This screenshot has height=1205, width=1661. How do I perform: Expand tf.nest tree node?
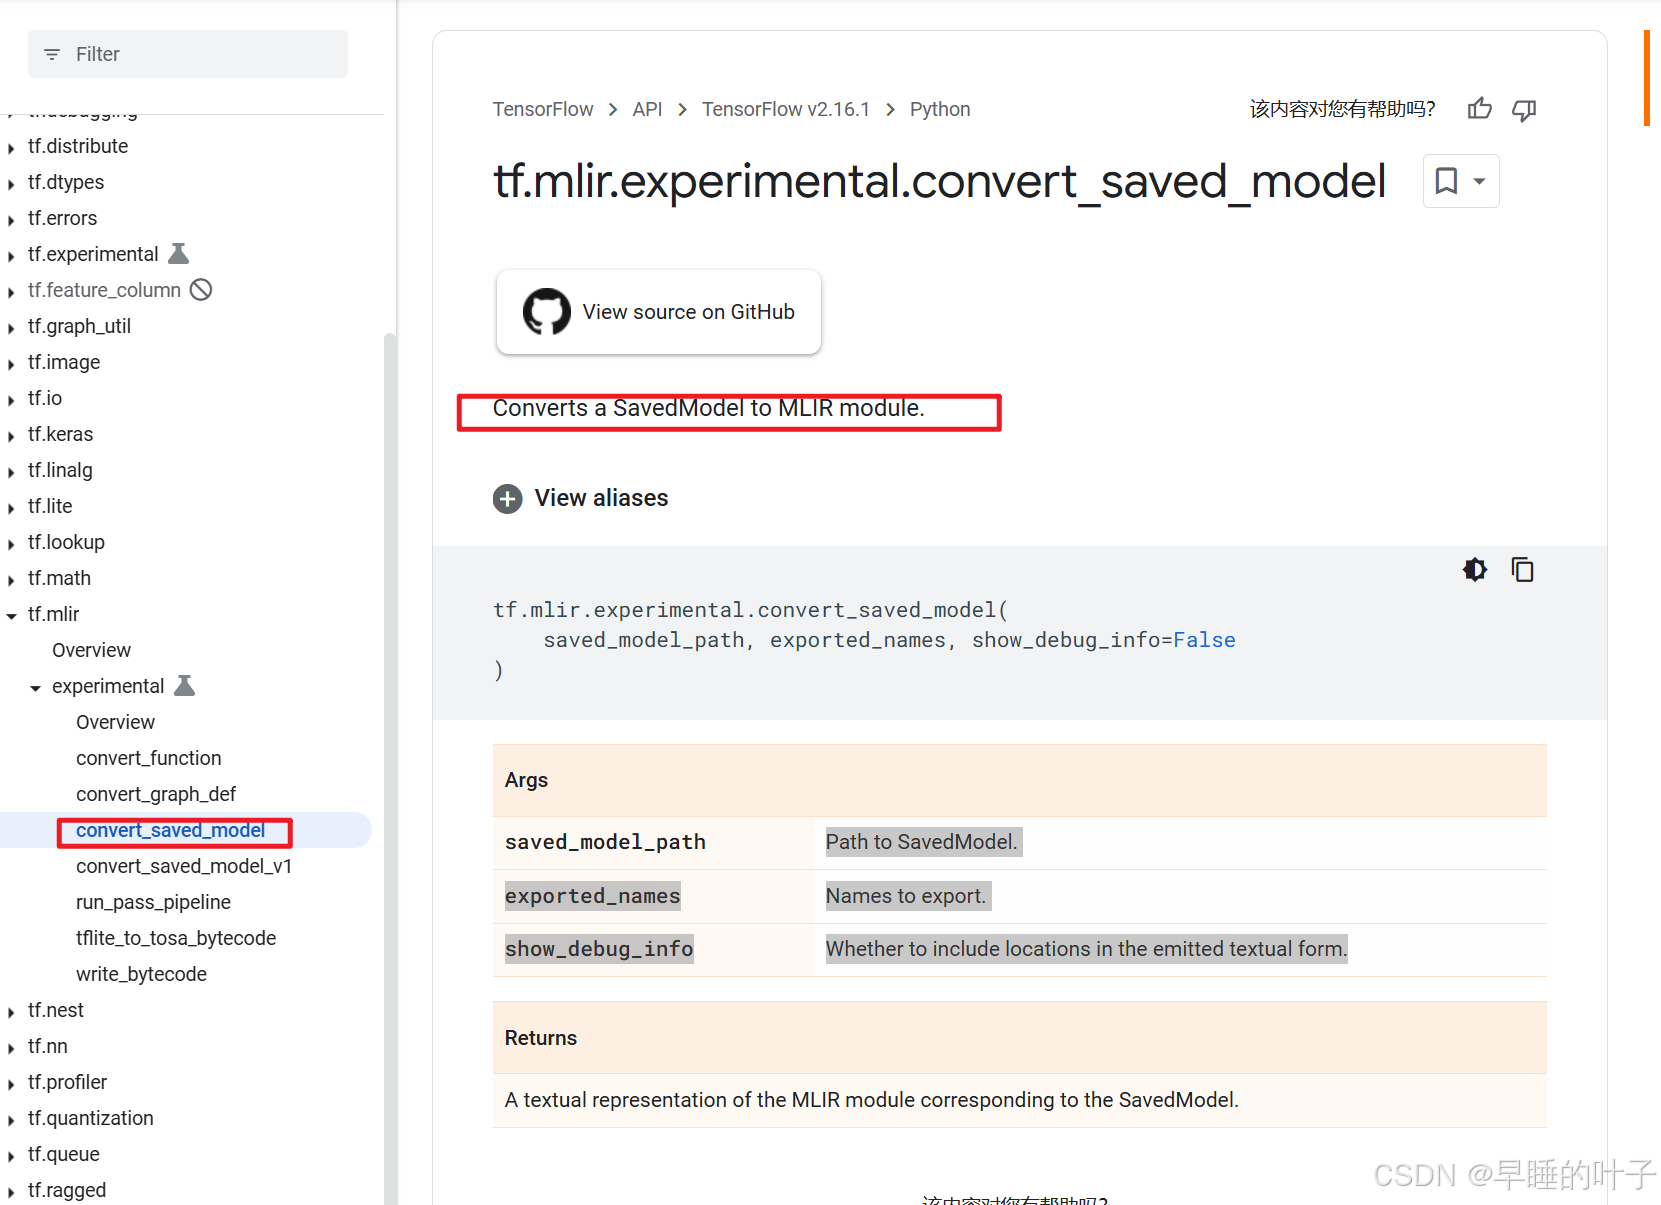(x=11, y=1012)
